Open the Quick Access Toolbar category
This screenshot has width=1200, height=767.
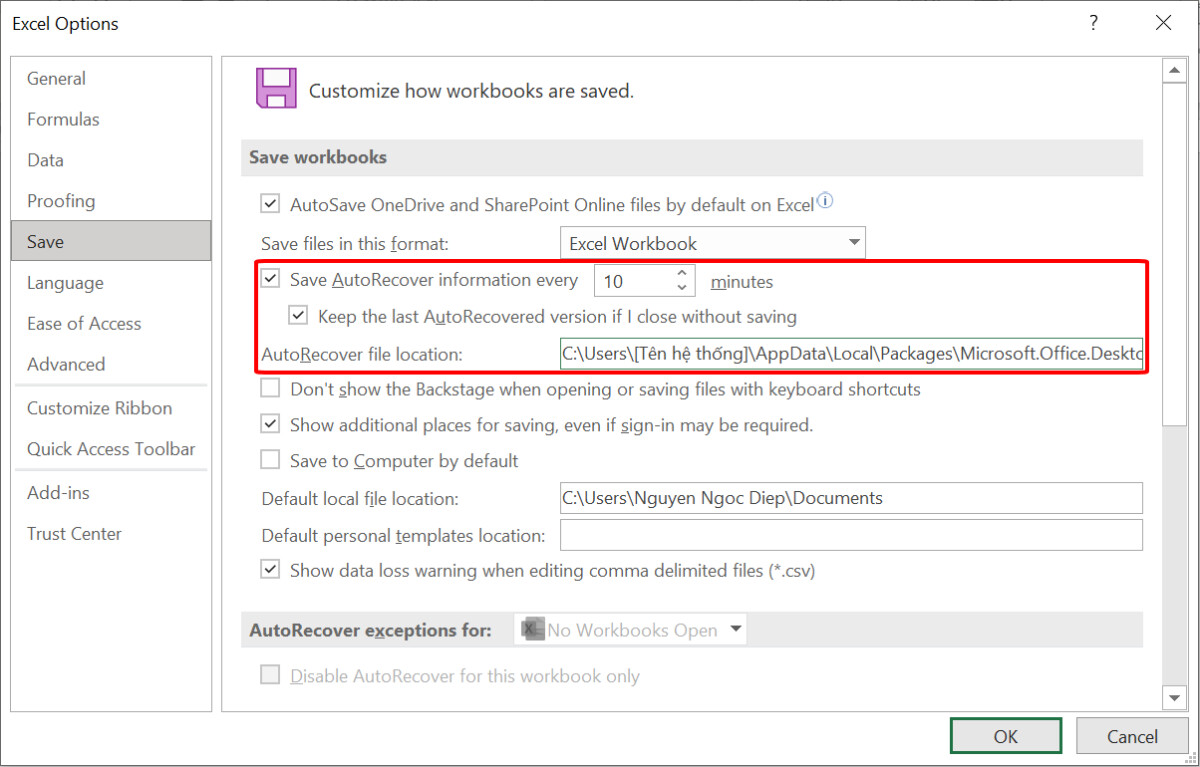[x=111, y=449]
